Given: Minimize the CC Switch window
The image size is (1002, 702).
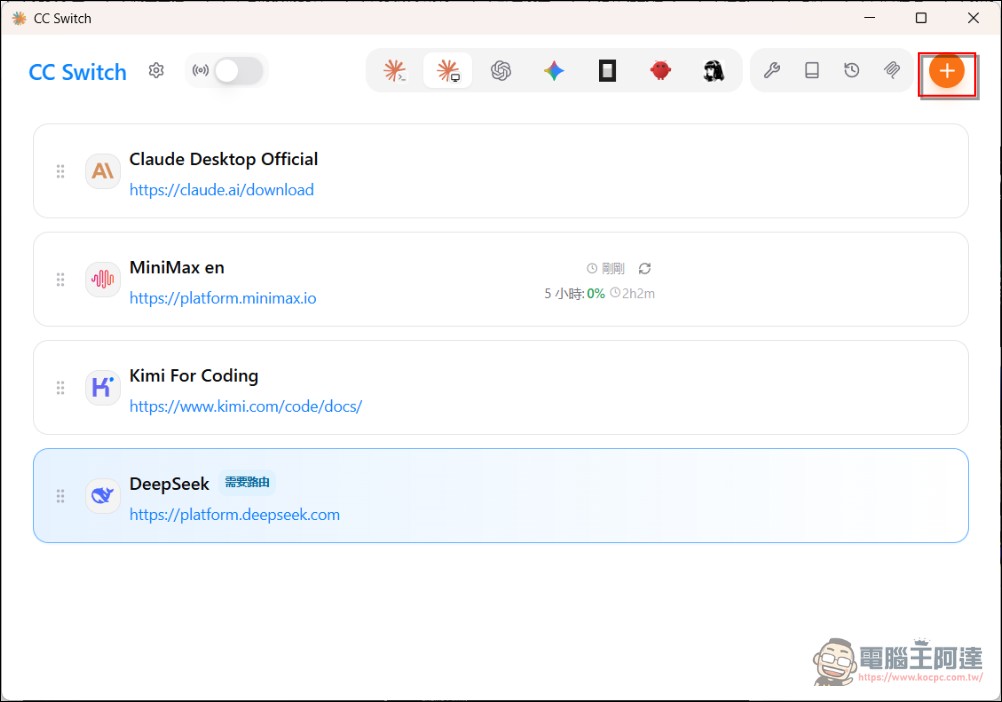Looking at the screenshot, I should coord(869,18).
